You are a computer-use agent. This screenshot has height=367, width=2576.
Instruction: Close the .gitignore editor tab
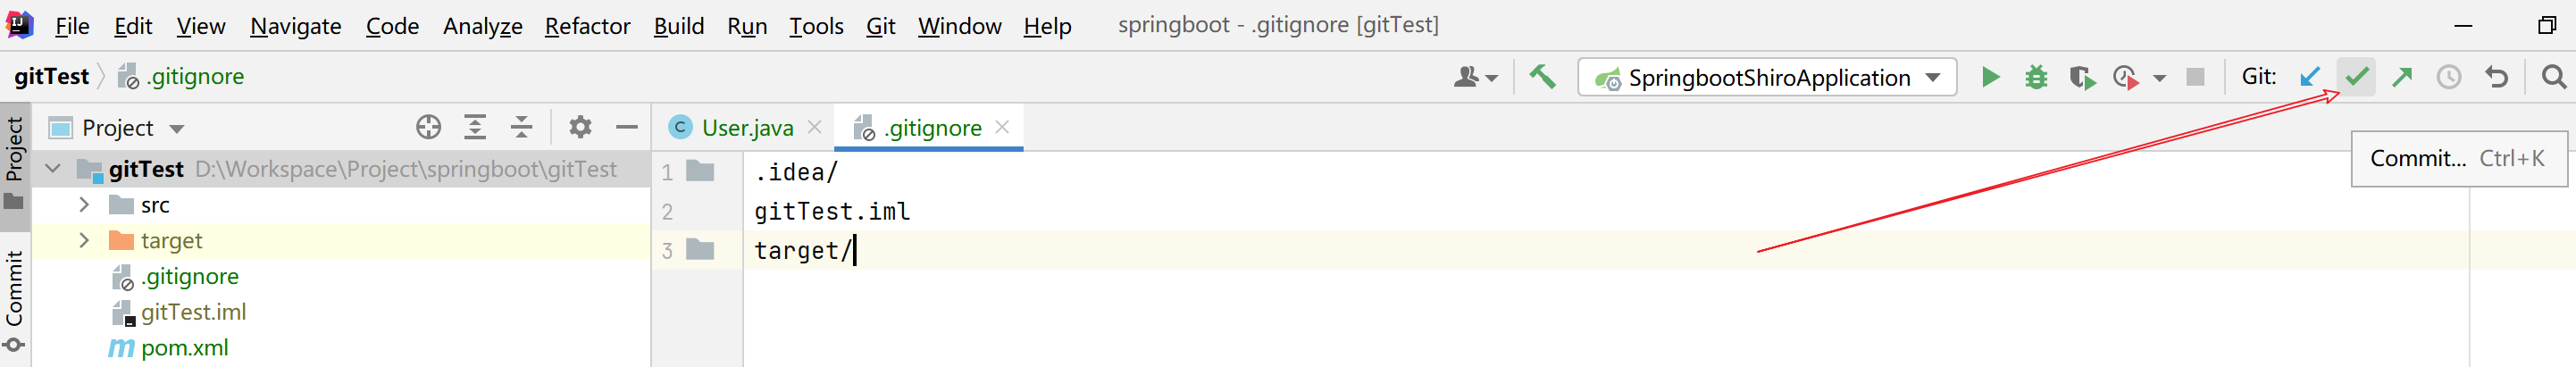(x=1002, y=127)
